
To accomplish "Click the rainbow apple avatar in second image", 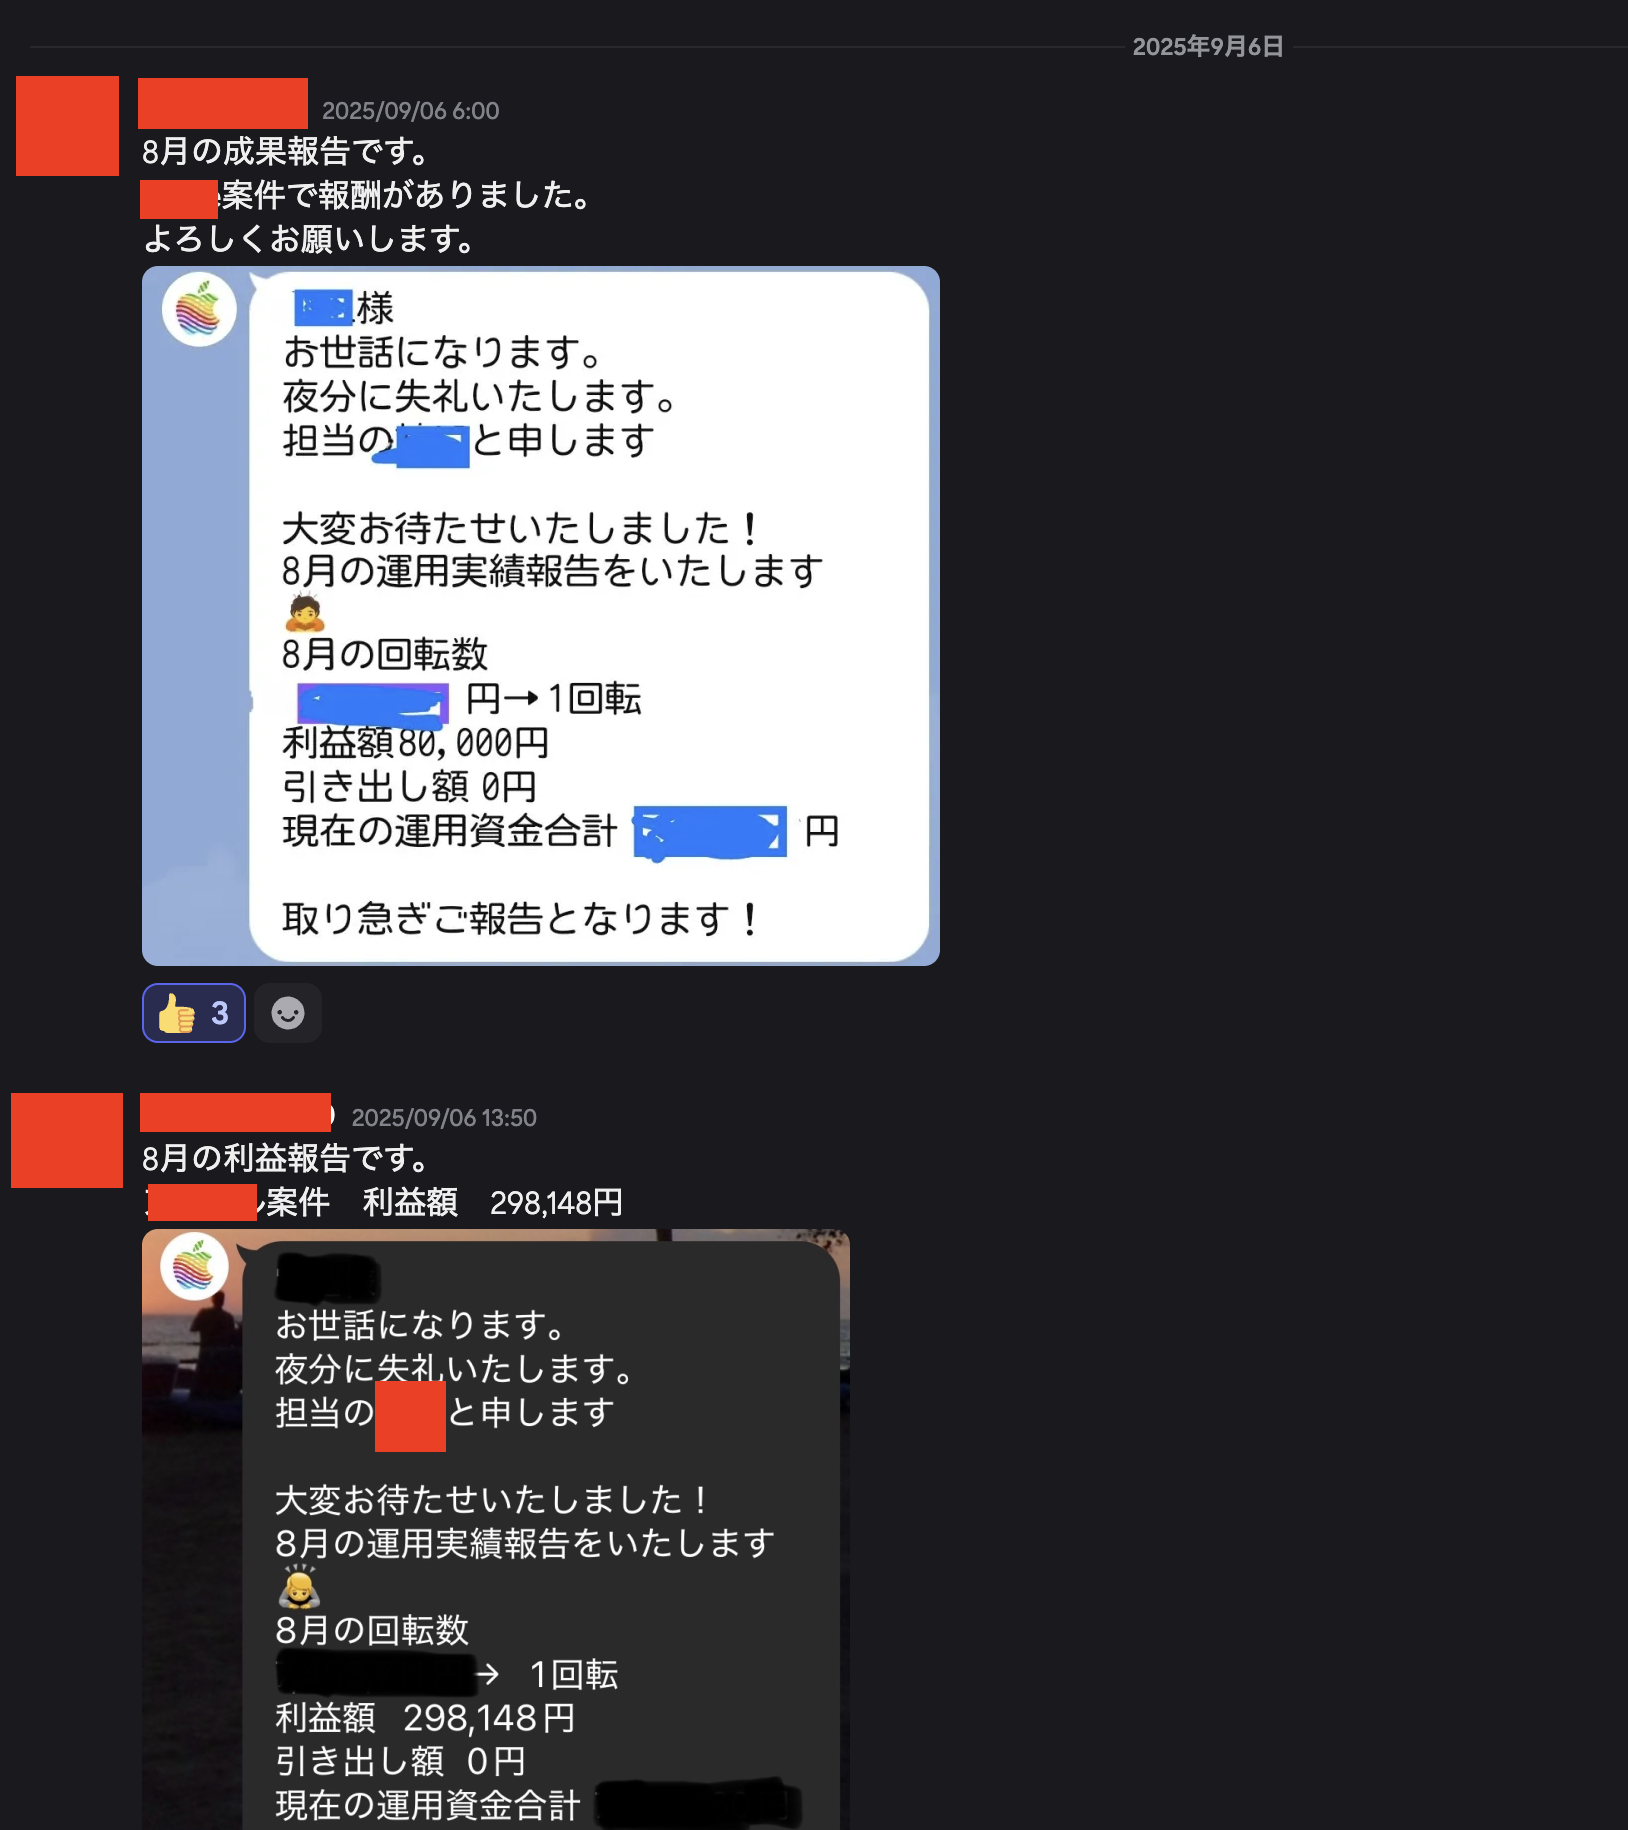I will click(x=194, y=1266).
